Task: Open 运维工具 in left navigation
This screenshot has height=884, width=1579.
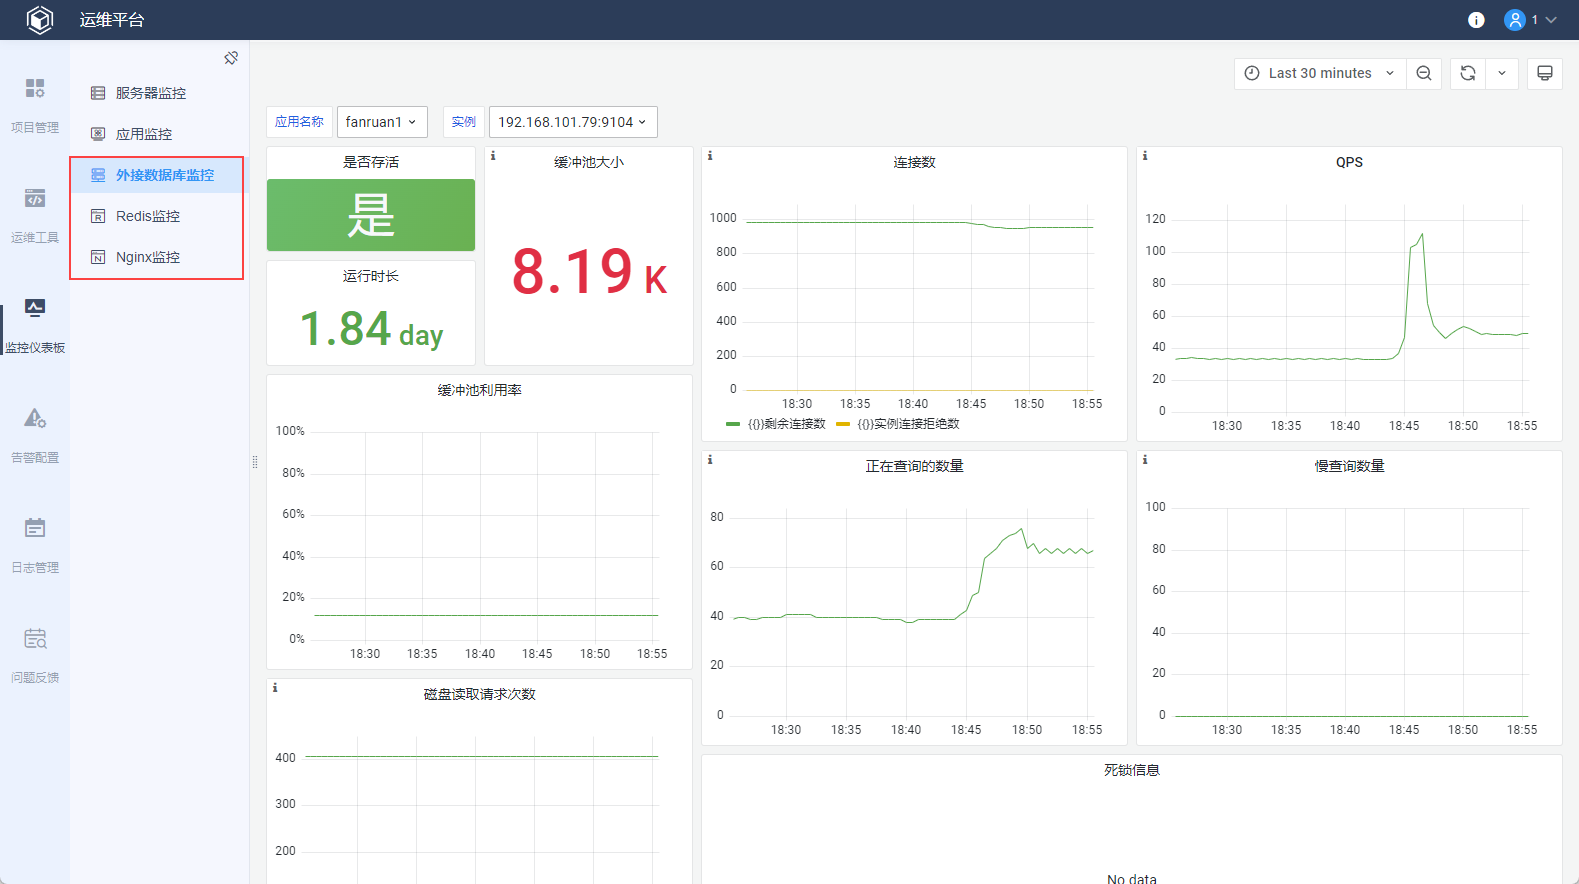Action: 35,215
